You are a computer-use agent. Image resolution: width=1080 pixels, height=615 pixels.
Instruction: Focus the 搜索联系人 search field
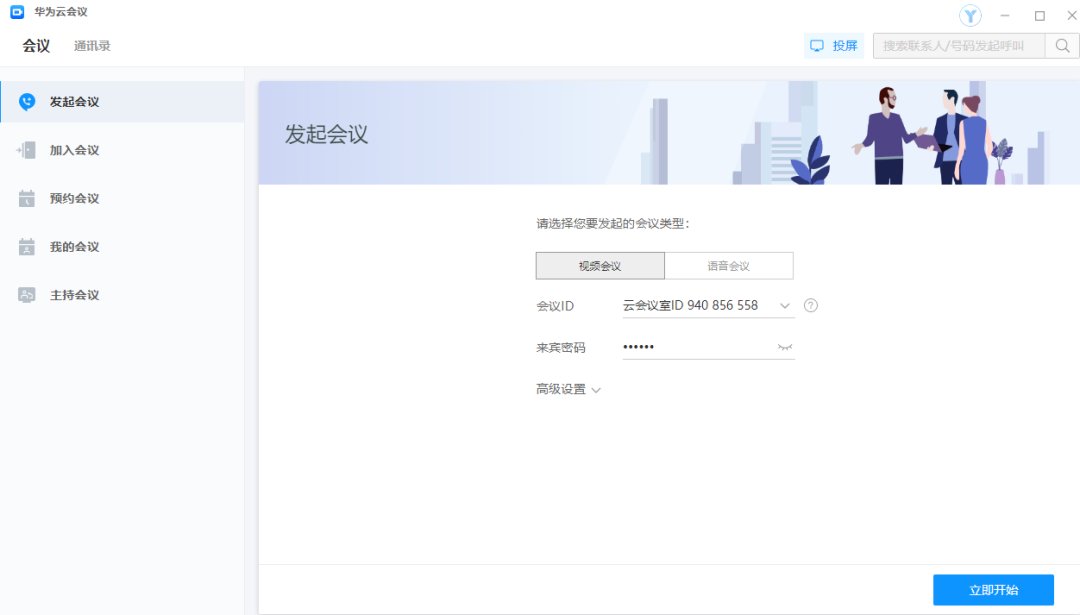pos(959,46)
